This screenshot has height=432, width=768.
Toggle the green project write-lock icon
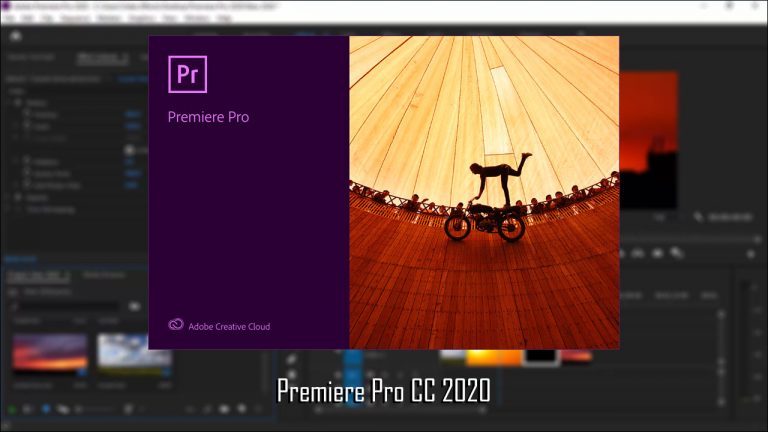(x=11, y=409)
